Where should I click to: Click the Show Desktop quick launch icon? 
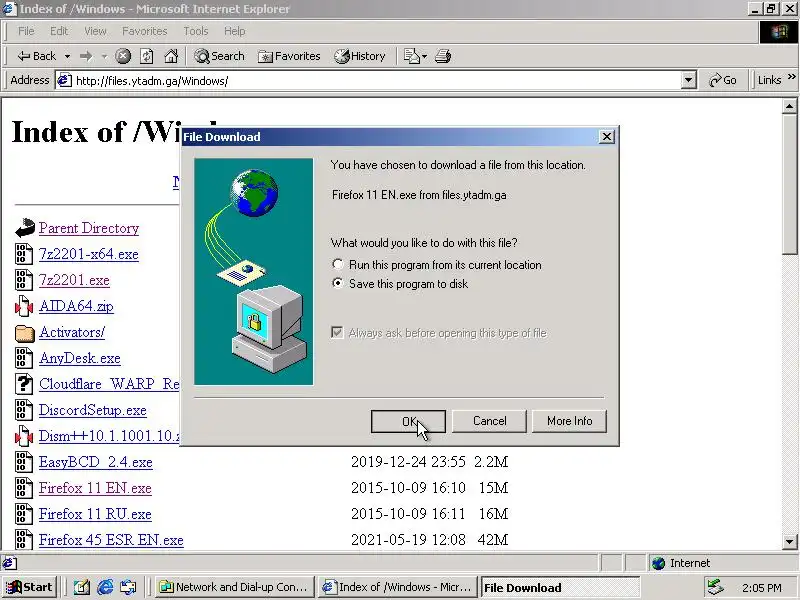81,588
